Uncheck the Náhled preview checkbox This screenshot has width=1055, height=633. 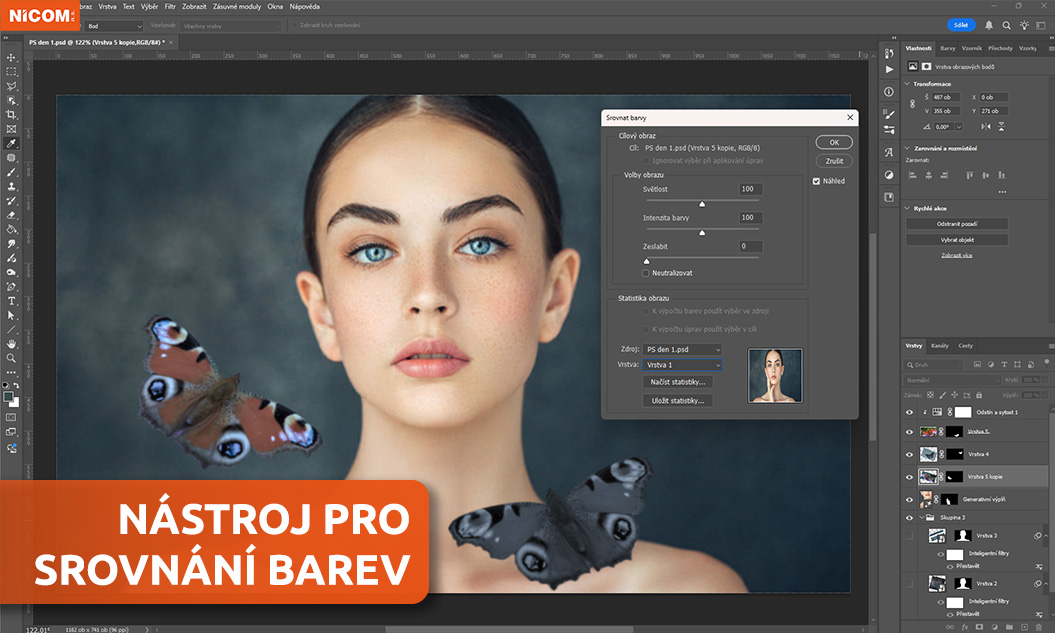point(816,181)
